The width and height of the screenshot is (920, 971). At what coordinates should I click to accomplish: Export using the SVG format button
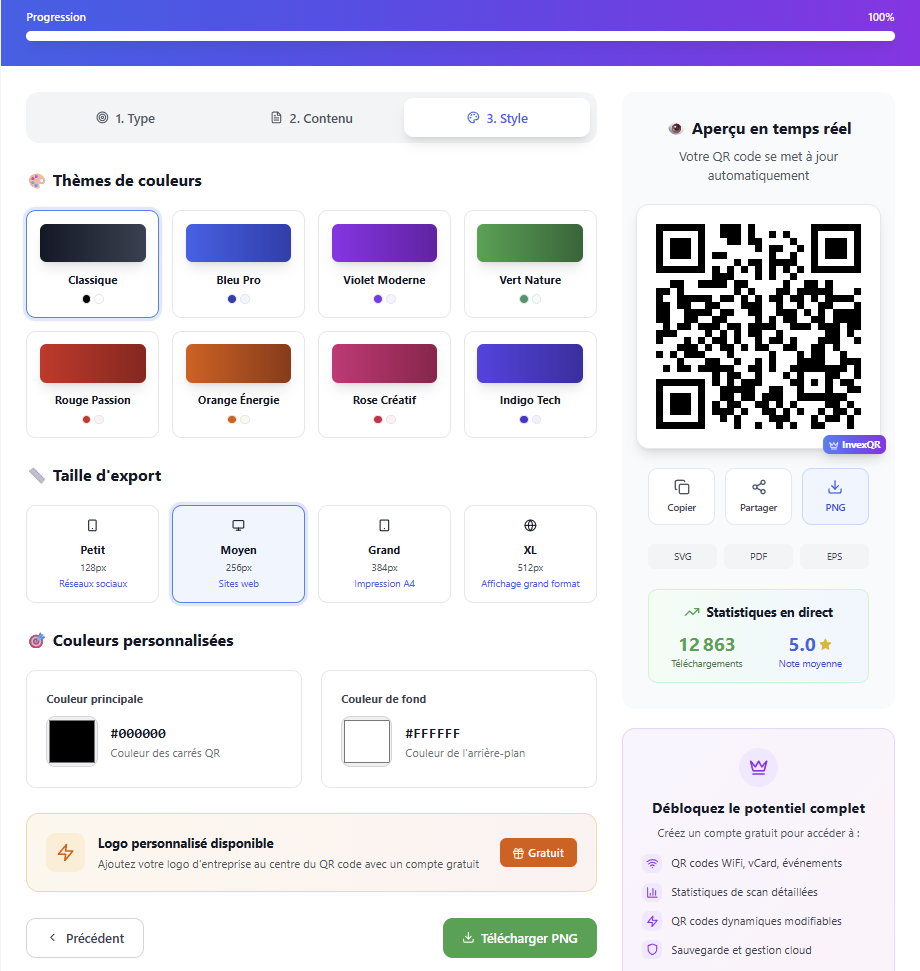[x=682, y=557]
